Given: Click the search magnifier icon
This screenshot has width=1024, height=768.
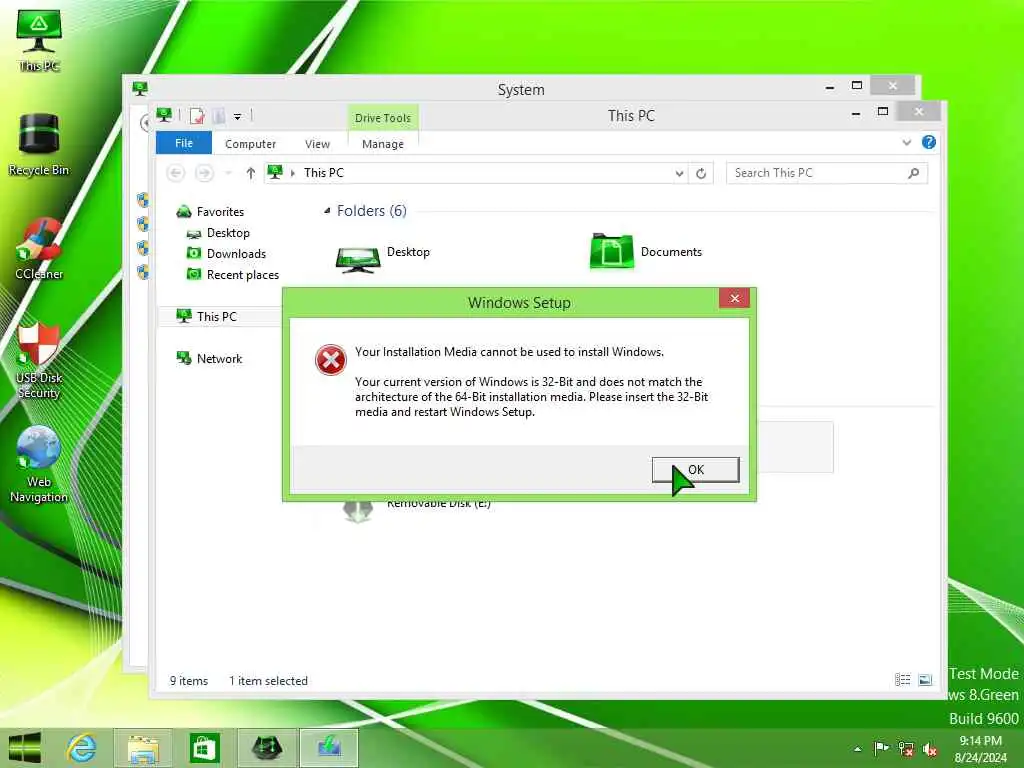Looking at the screenshot, I should 914,172.
